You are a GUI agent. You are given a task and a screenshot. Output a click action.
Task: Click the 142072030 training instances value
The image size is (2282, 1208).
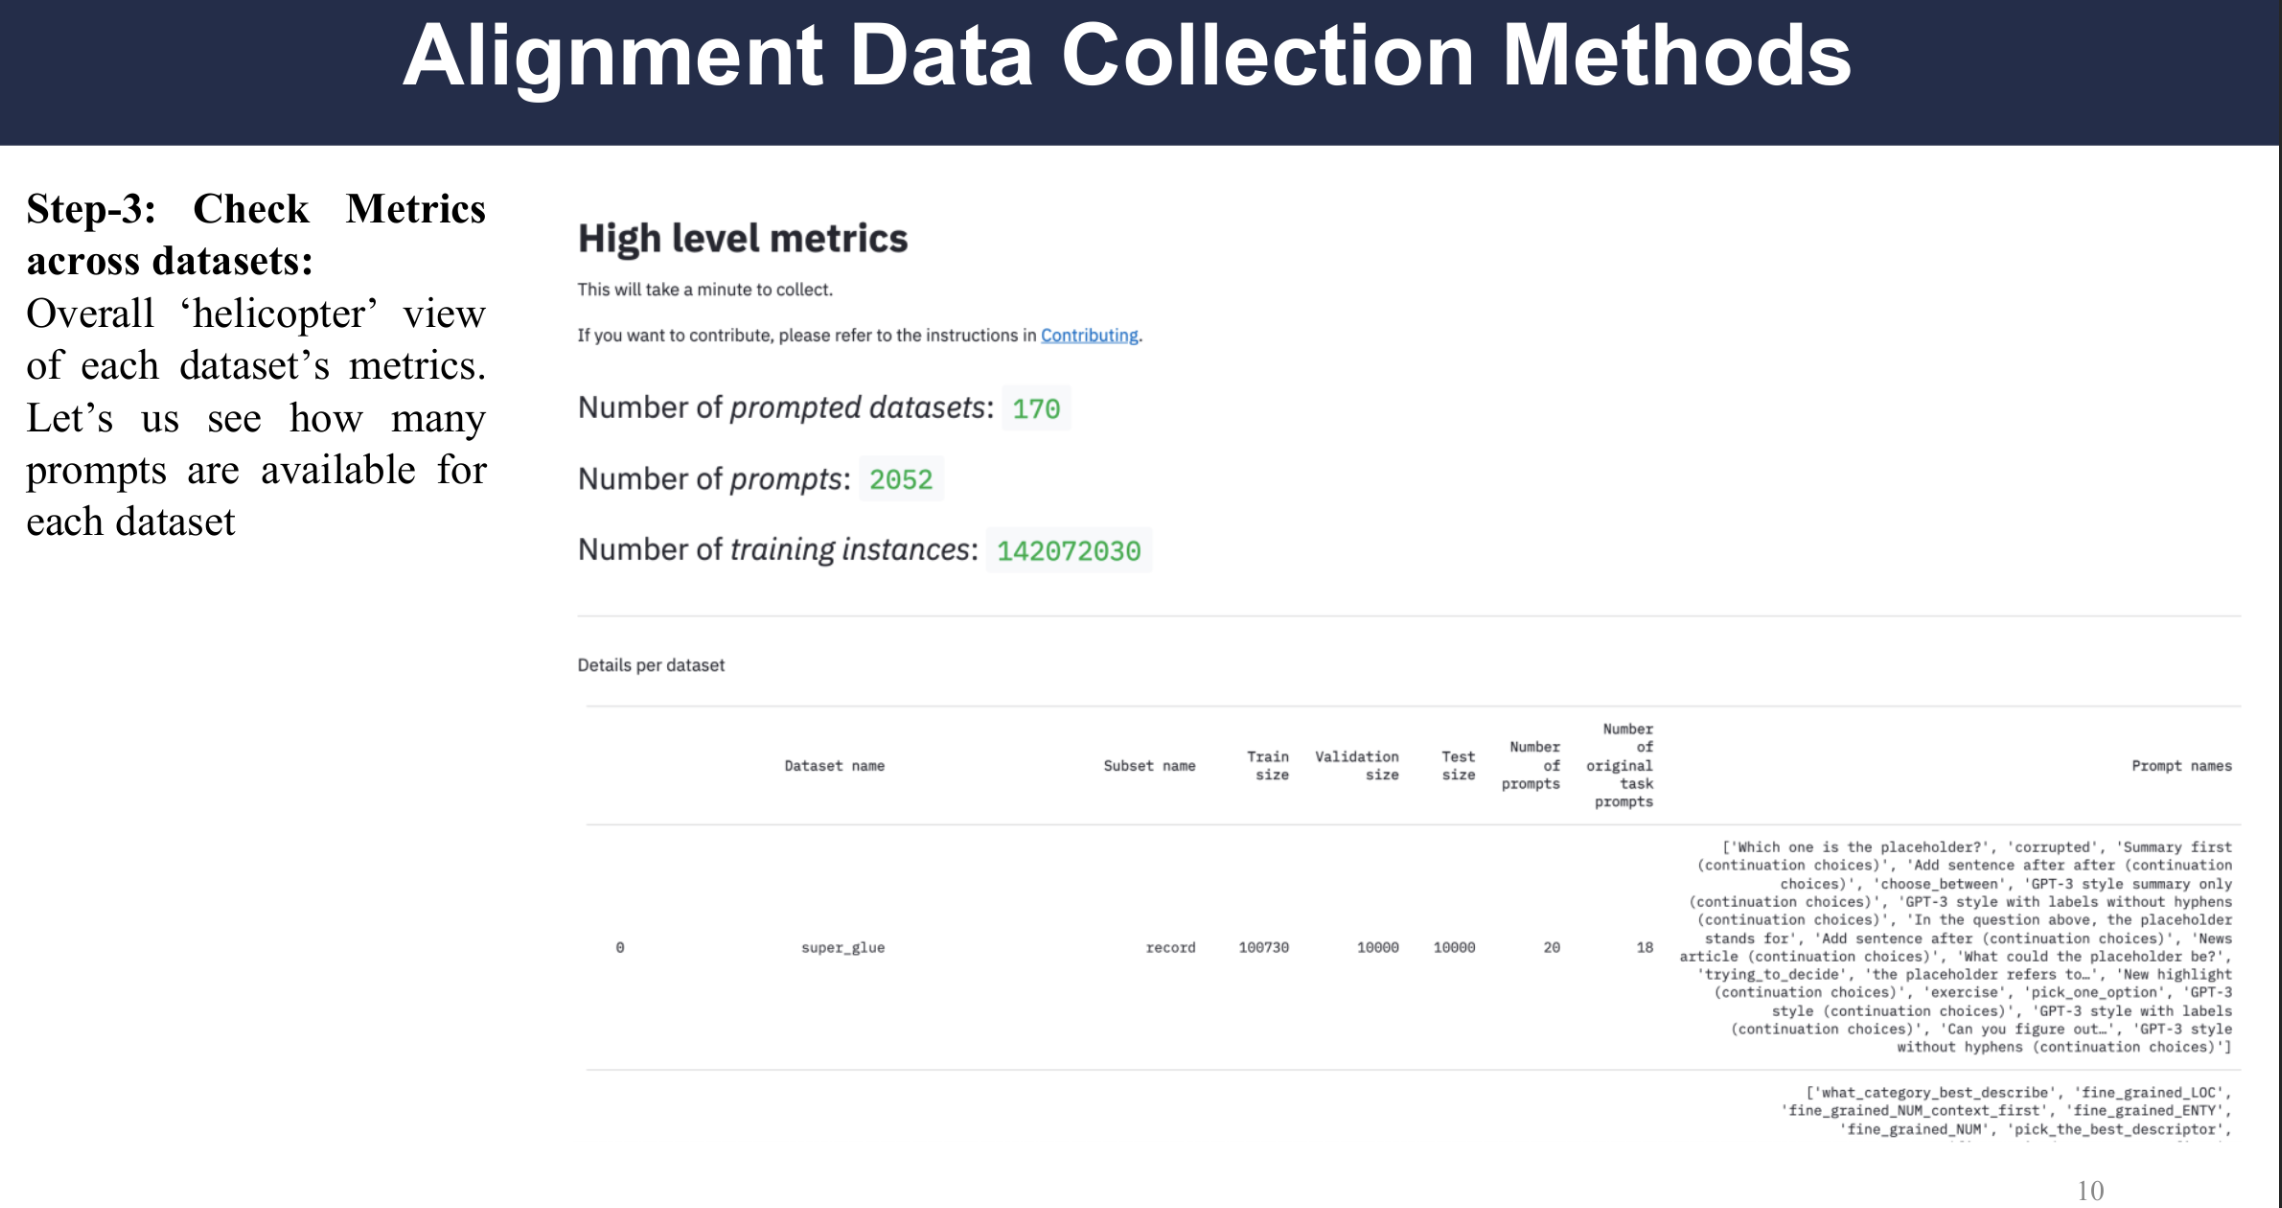pyautogui.click(x=1068, y=550)
